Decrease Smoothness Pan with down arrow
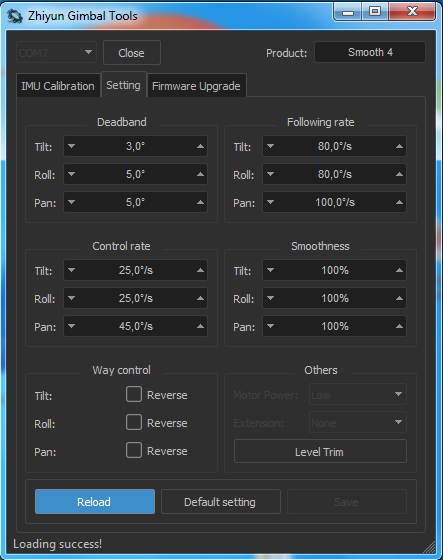 click(270, 326)
